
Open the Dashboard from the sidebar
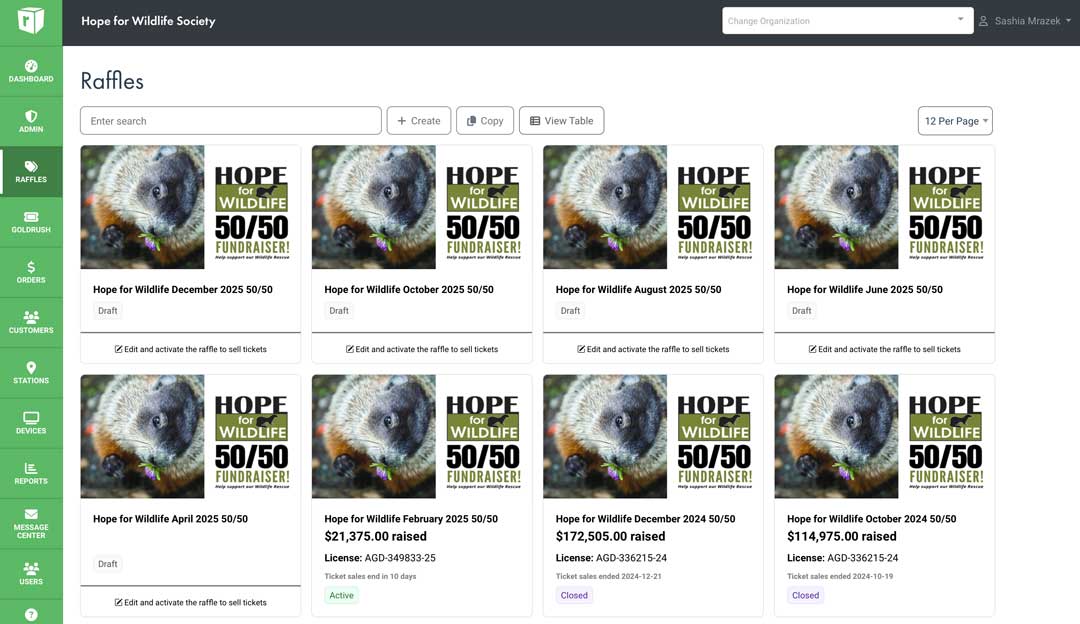[x=31, y=73]
